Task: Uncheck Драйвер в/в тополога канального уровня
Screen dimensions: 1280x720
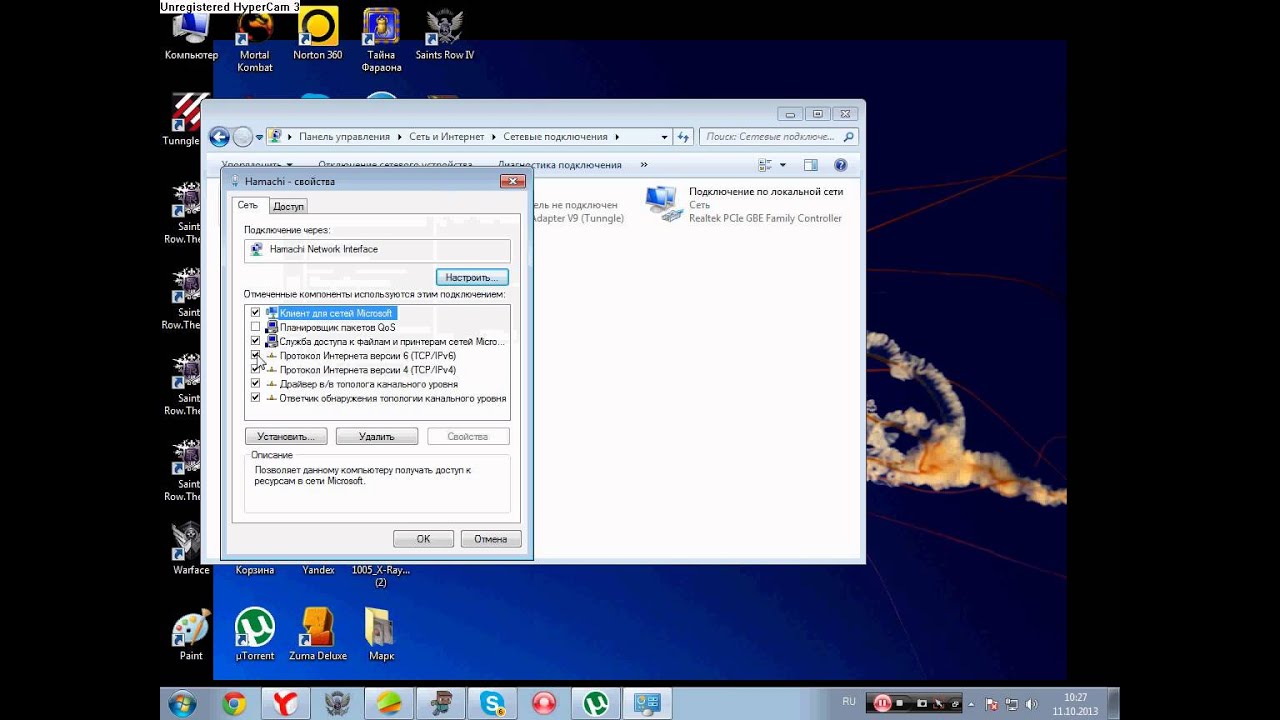Action: [255, 383]
